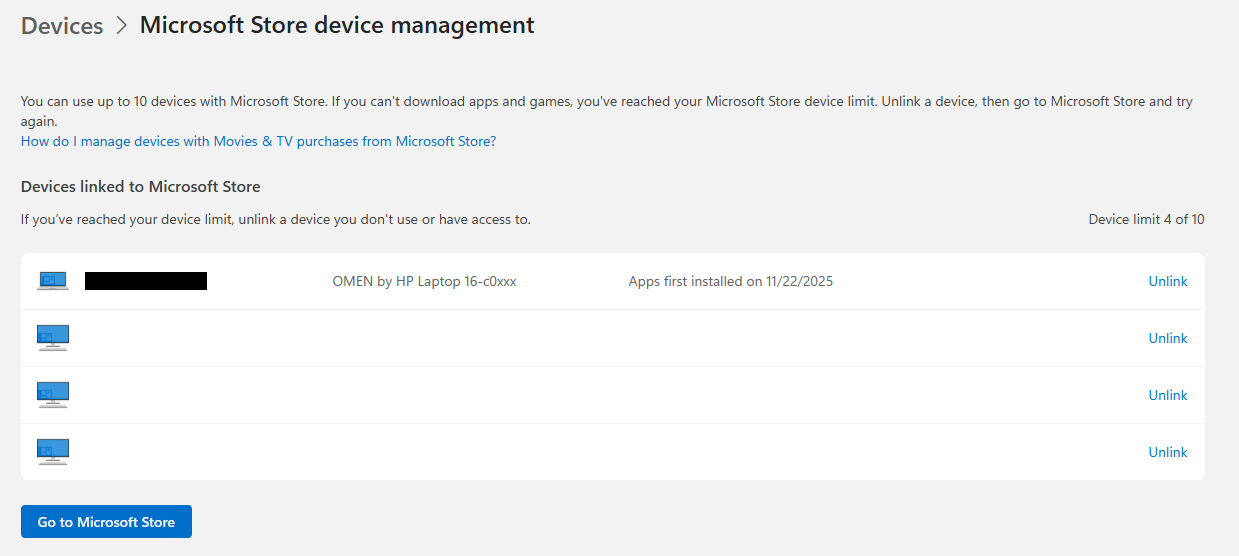Click the Microsoft Store device management title
Image resolution: width=1239 pixels, height=556 pixels.
(x=337, y=25)
